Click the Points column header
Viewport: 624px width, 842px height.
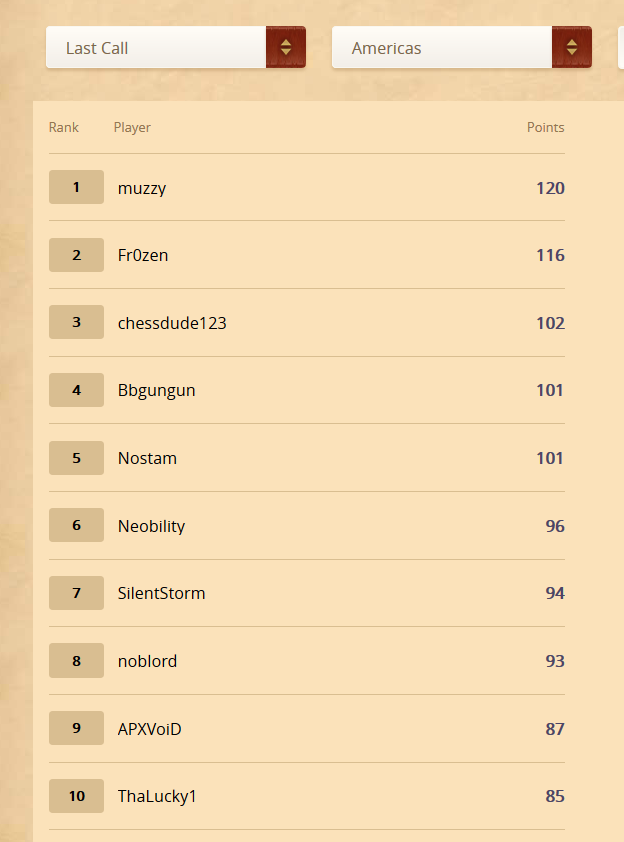click(545, 128)
